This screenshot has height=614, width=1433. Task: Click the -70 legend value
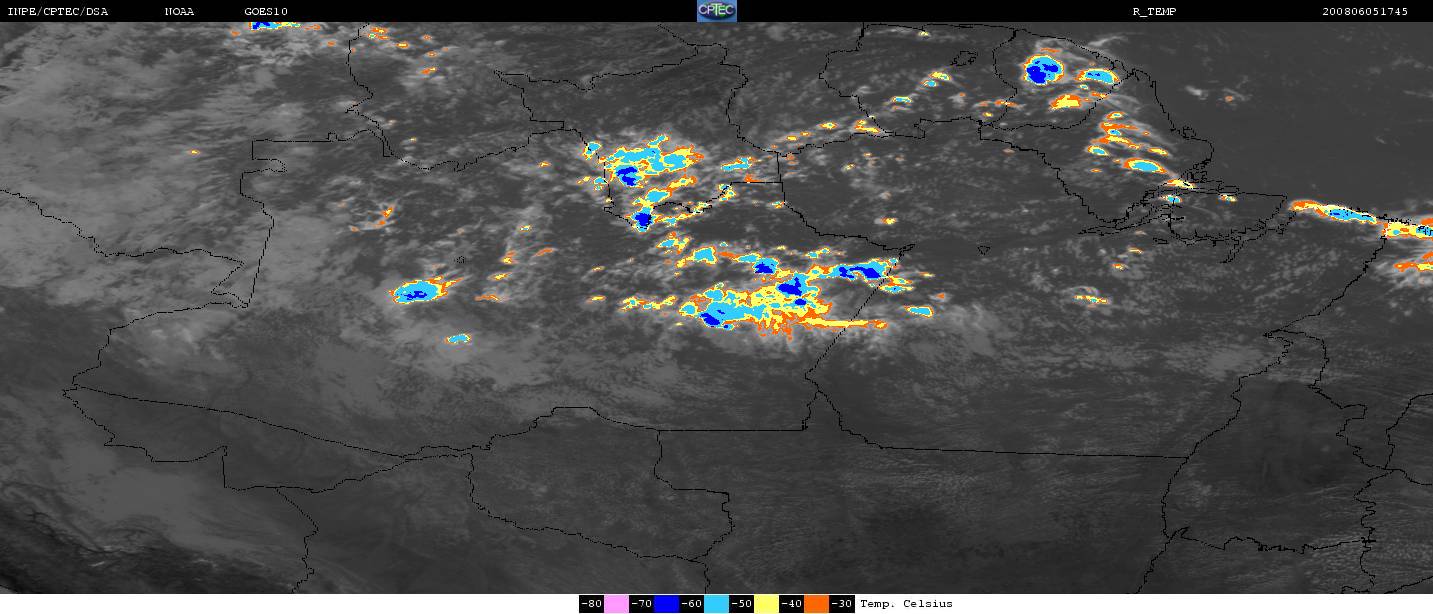[x=641, y=604]
